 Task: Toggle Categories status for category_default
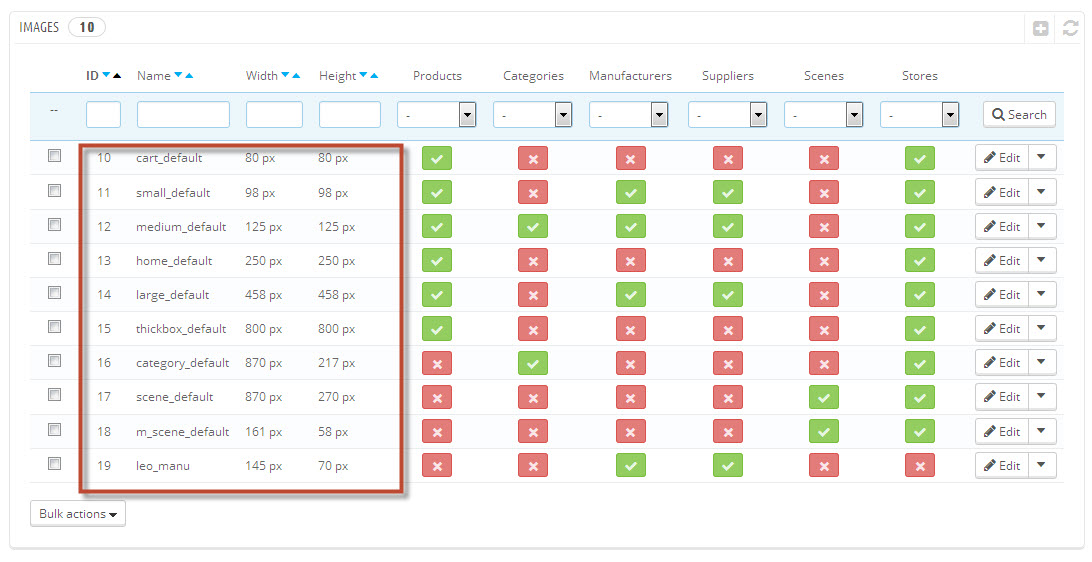533,363
